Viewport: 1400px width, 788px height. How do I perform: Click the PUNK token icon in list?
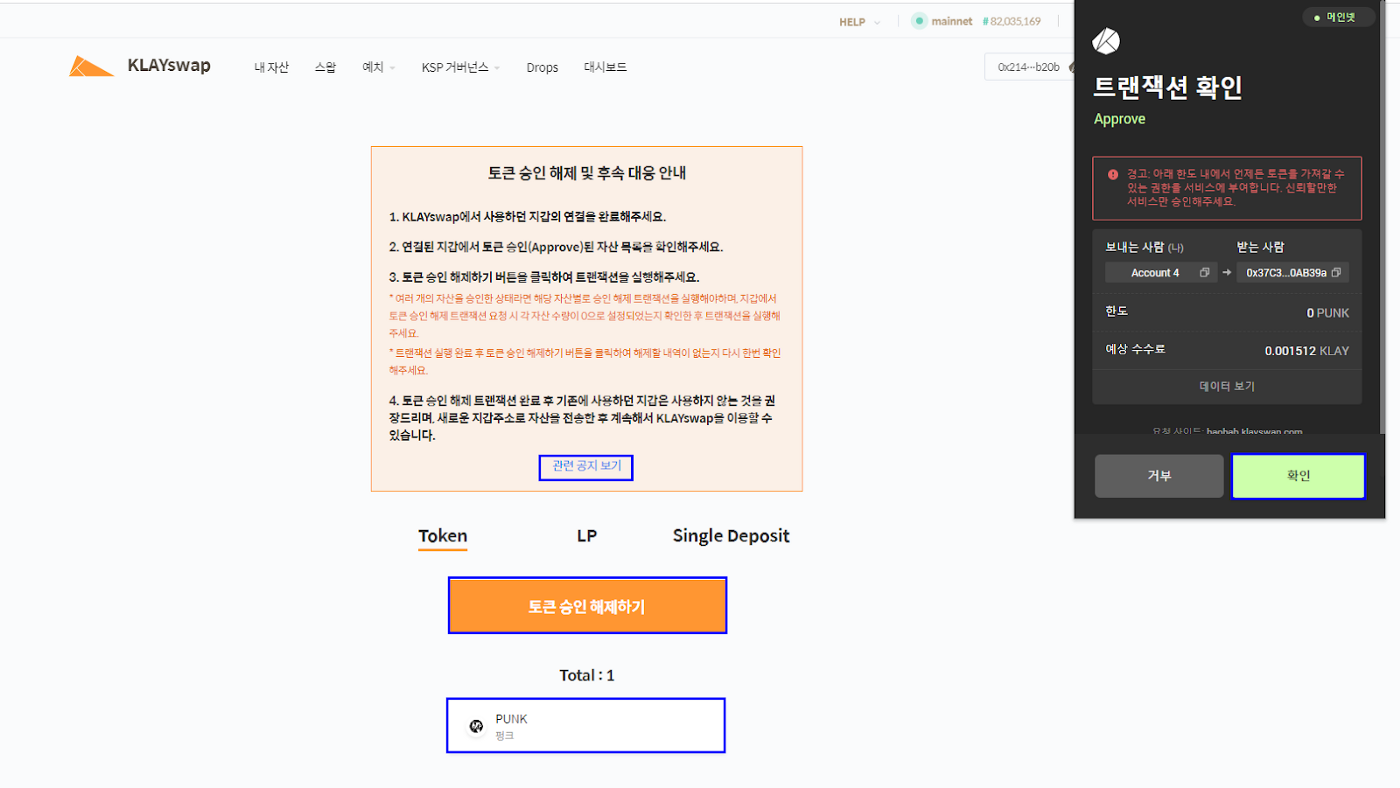[476, 726]
